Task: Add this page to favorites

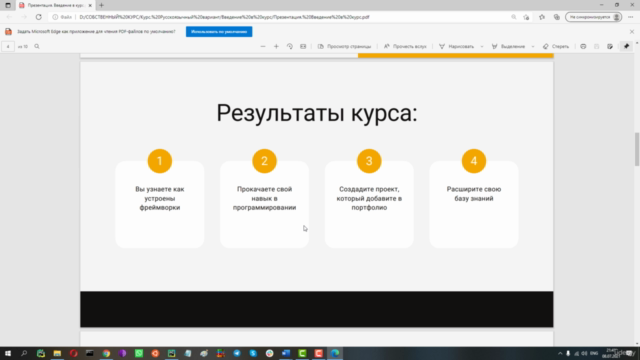Action: click(x=526, y=17)
